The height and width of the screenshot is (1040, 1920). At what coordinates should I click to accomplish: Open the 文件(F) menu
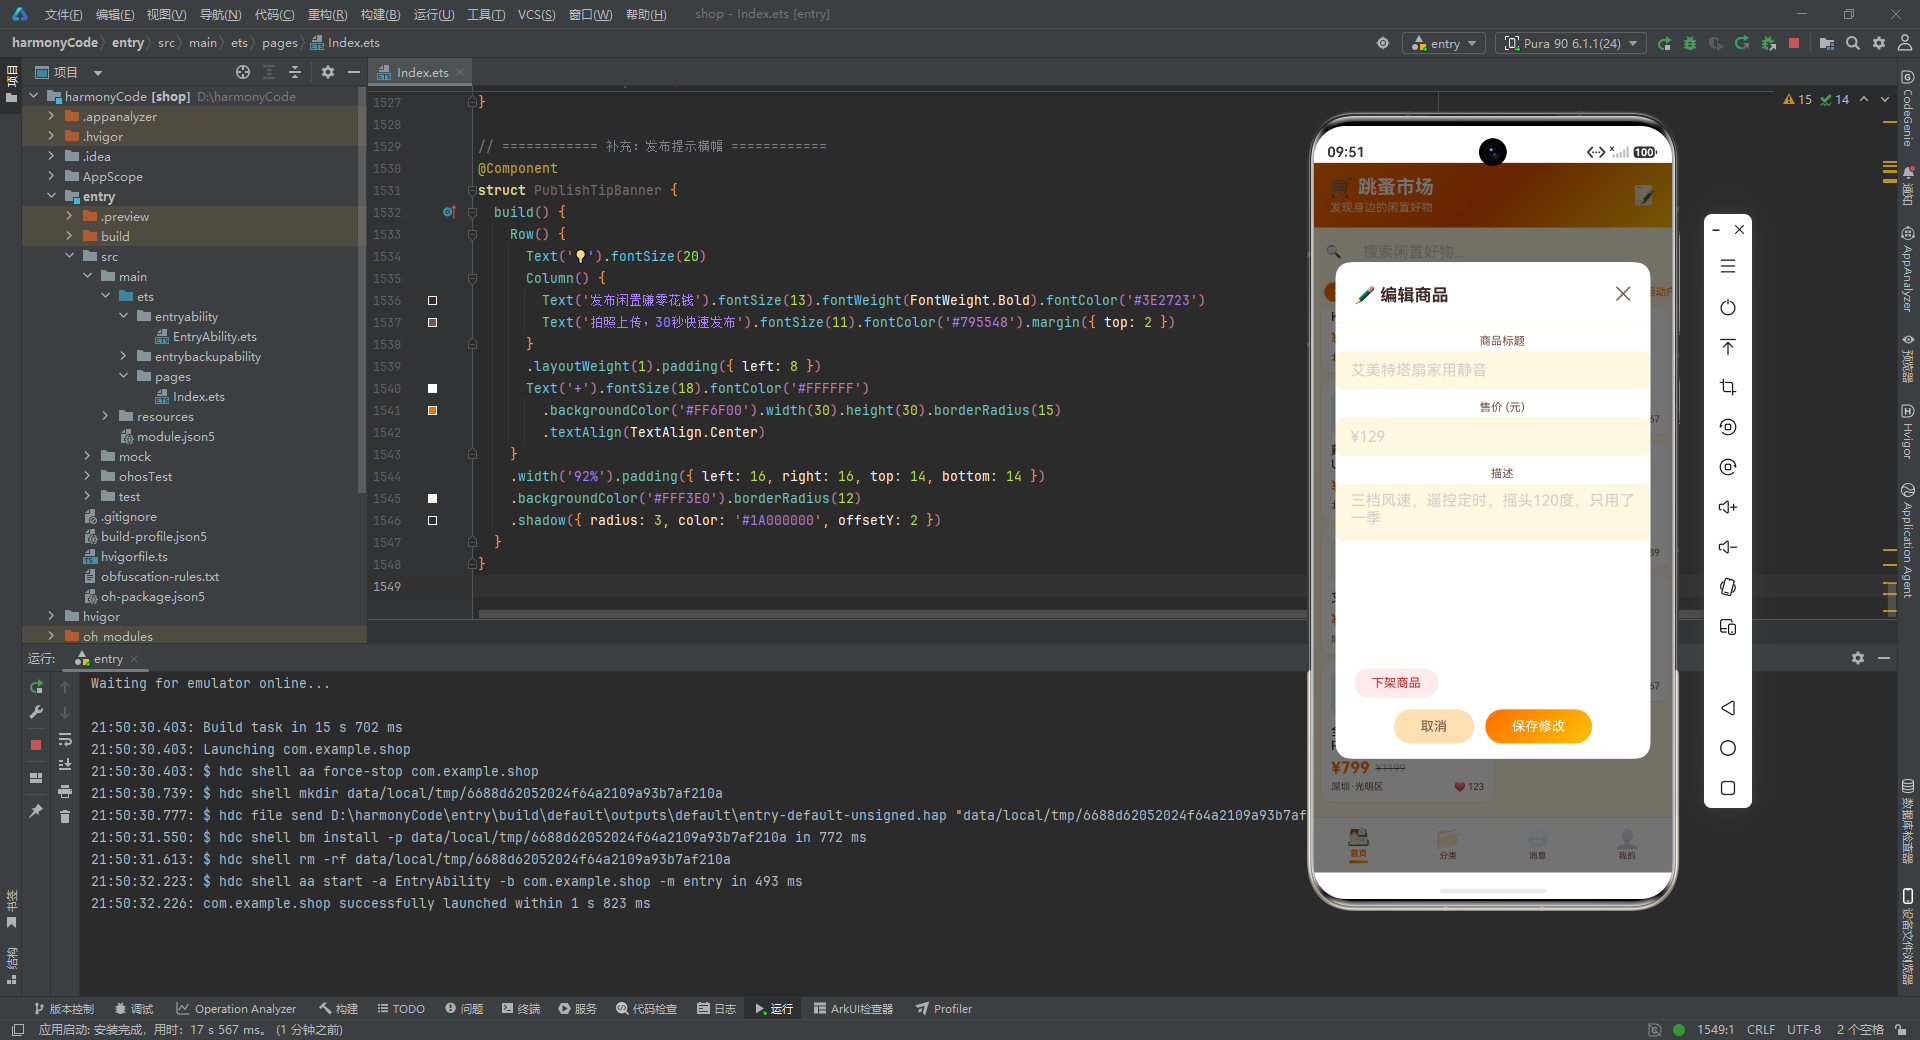[63, 14]
